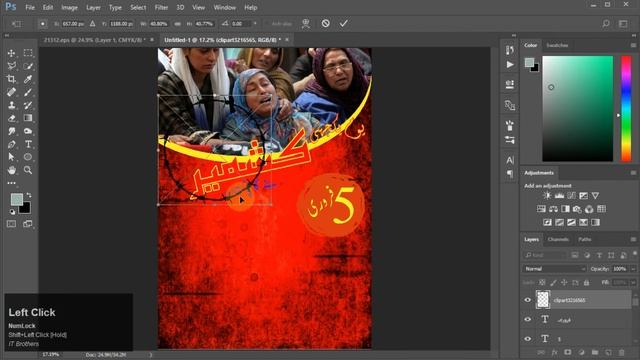Open the layer filter Kind dropdown
This screenshot has width=640, height=360.
pos(546,255)
